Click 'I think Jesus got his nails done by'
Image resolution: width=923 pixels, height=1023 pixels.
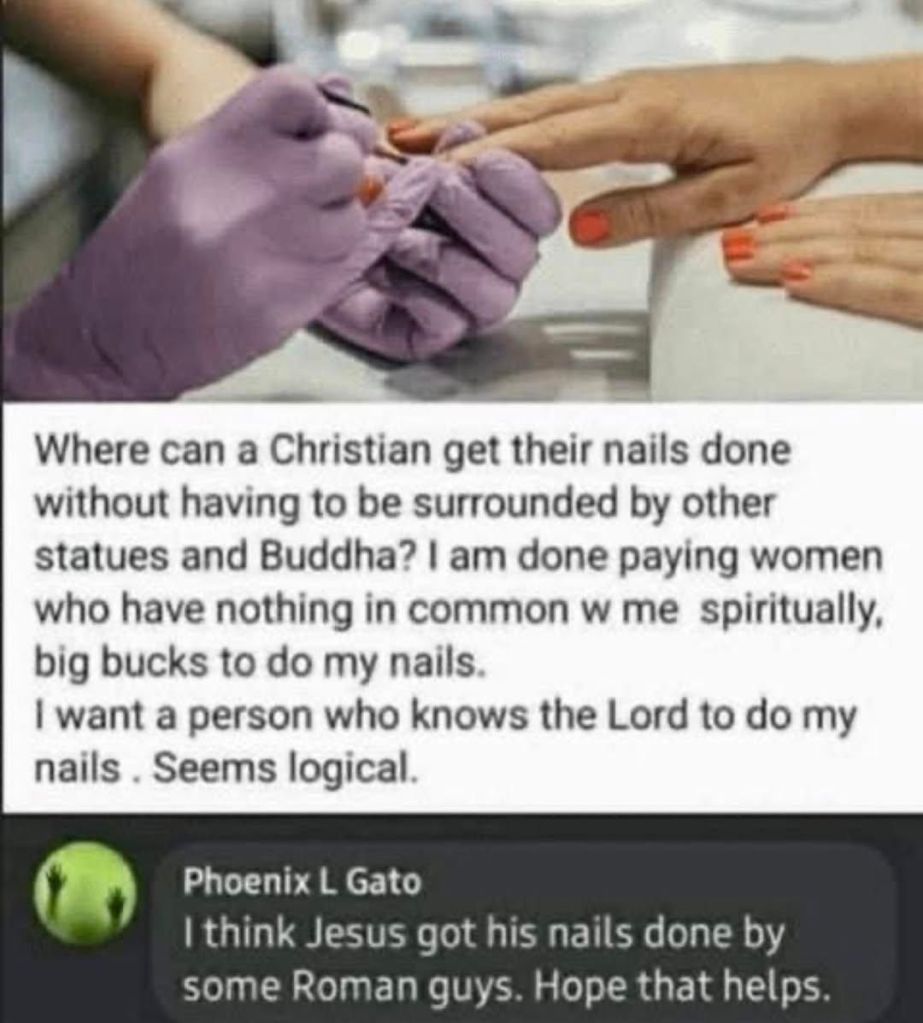click(x=484, y=934)
